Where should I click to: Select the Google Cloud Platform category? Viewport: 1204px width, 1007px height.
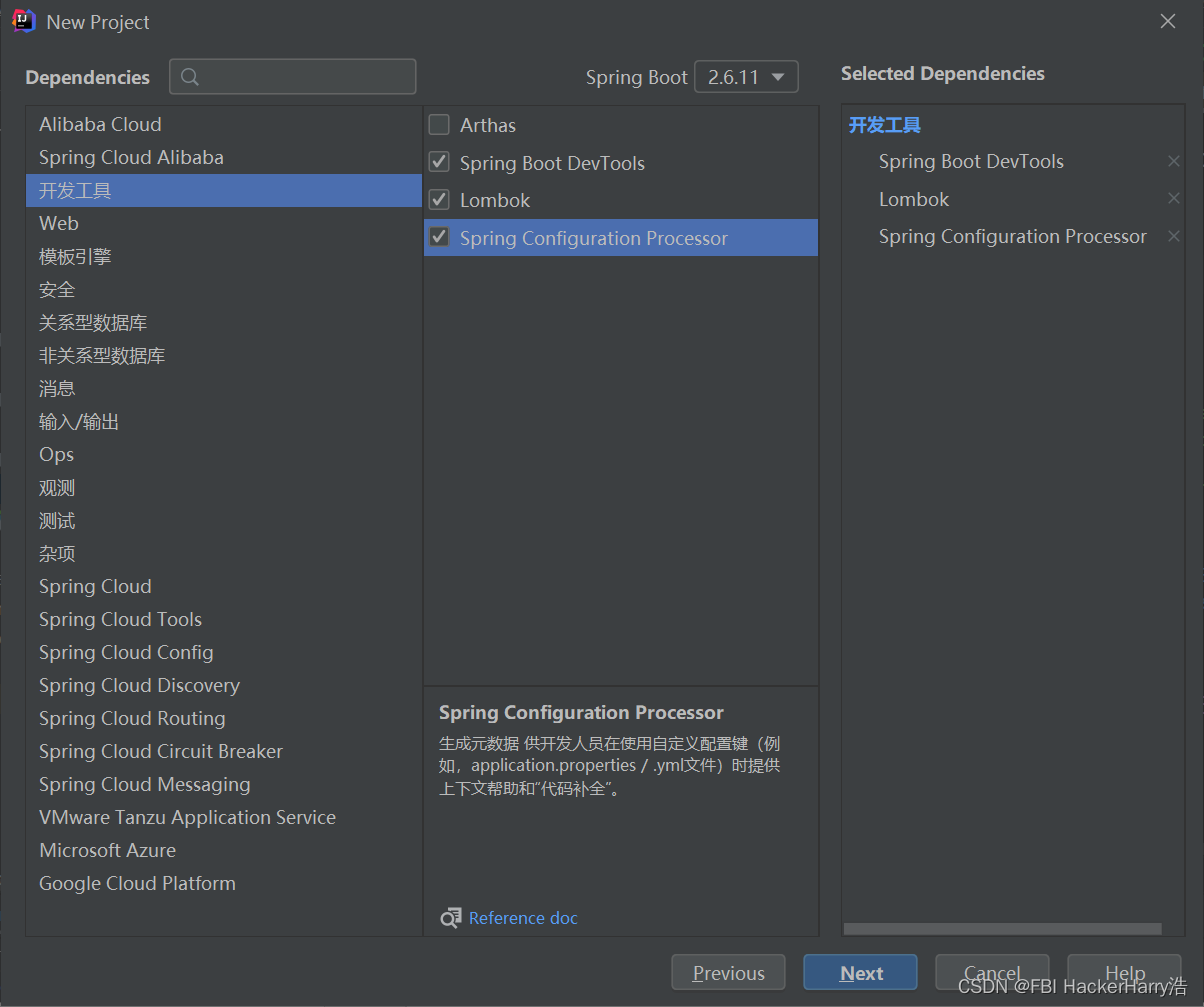[x=224, y=883]
